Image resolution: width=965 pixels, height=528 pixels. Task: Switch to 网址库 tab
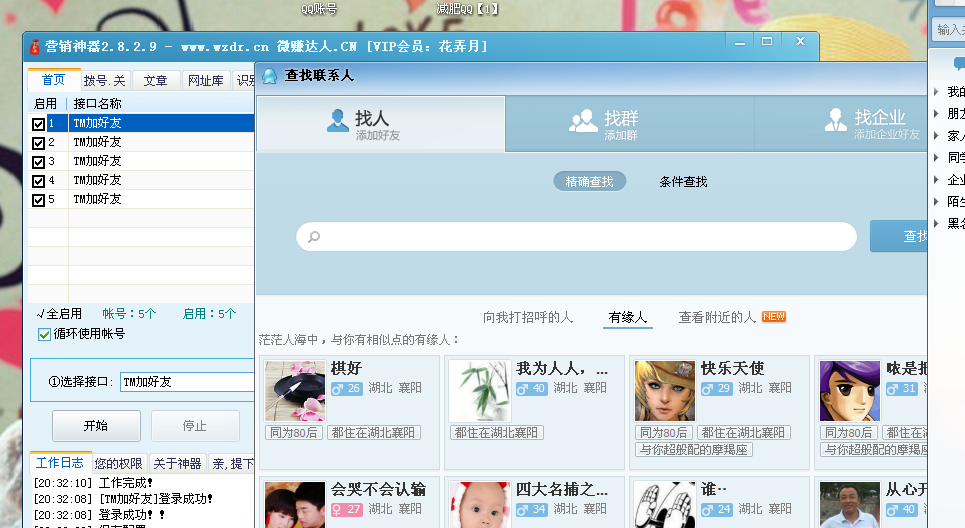pos(206,81)
